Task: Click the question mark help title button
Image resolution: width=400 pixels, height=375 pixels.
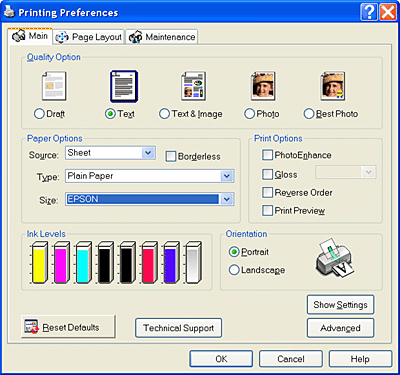Action: (369, 12)
